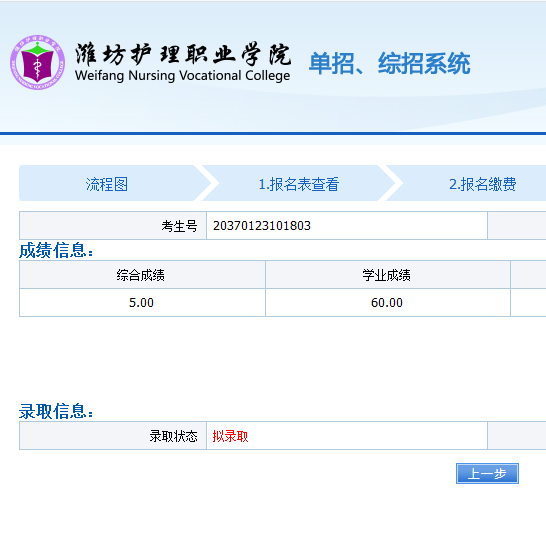Select the 学业成绩 column header
The image size is (546, 546).
point(388,275)
